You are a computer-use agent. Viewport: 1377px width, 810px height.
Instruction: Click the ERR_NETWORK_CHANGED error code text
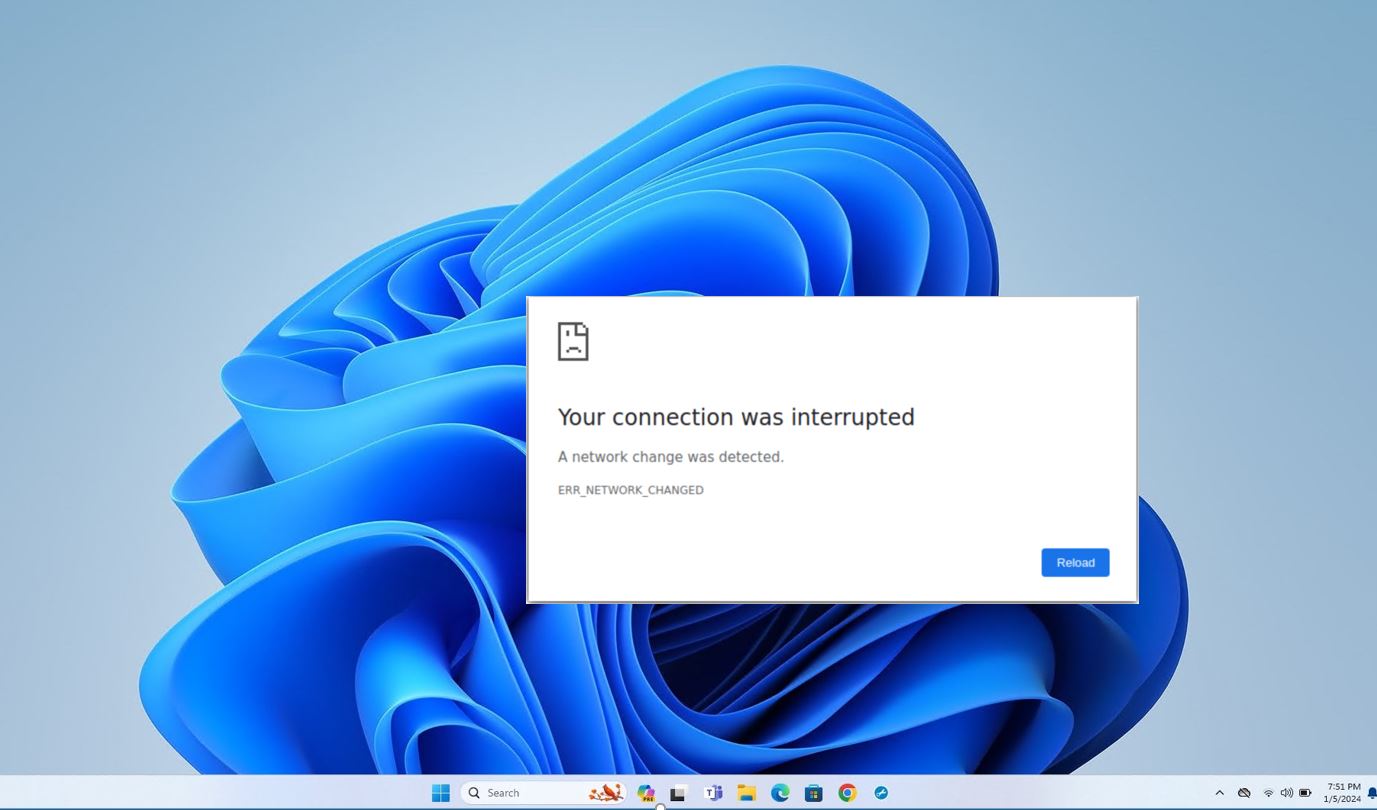click(631, 490)
